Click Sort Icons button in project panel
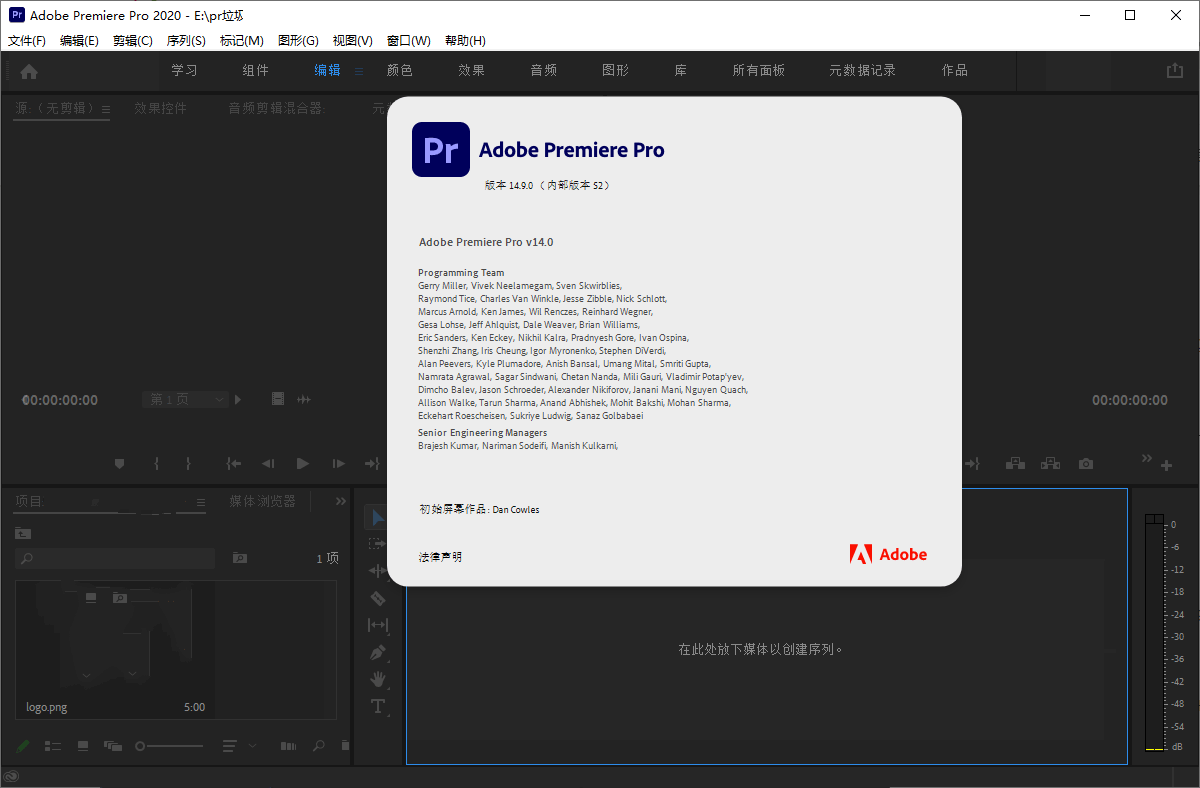Image resolution: width=1200 pixels, height=788 pixels. 229,746
